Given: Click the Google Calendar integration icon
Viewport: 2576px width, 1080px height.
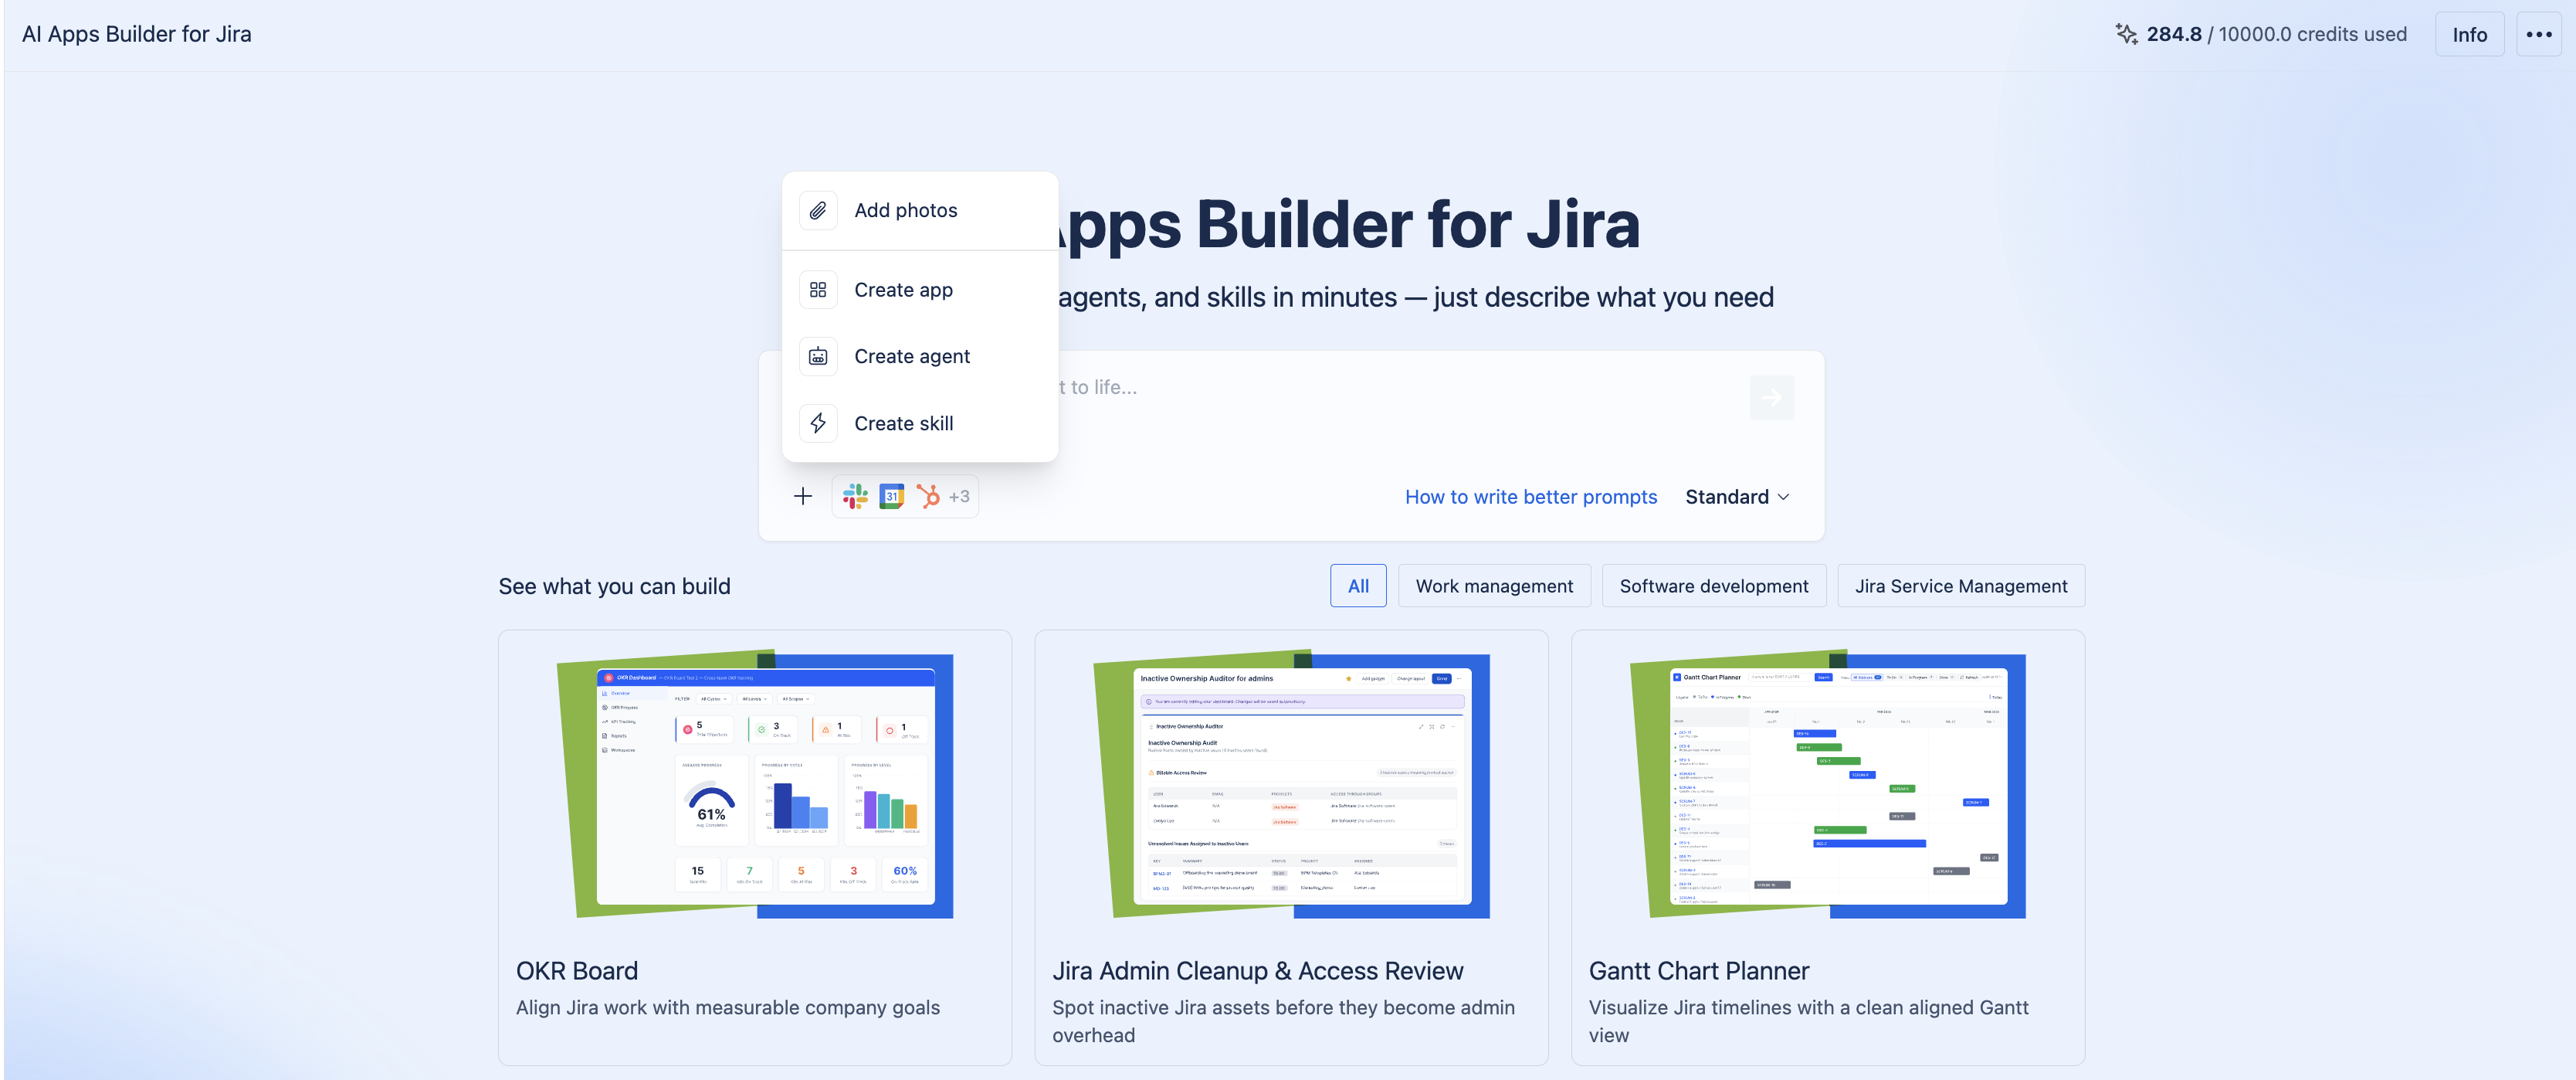Looking at the screenshot, I should [891, 496].
